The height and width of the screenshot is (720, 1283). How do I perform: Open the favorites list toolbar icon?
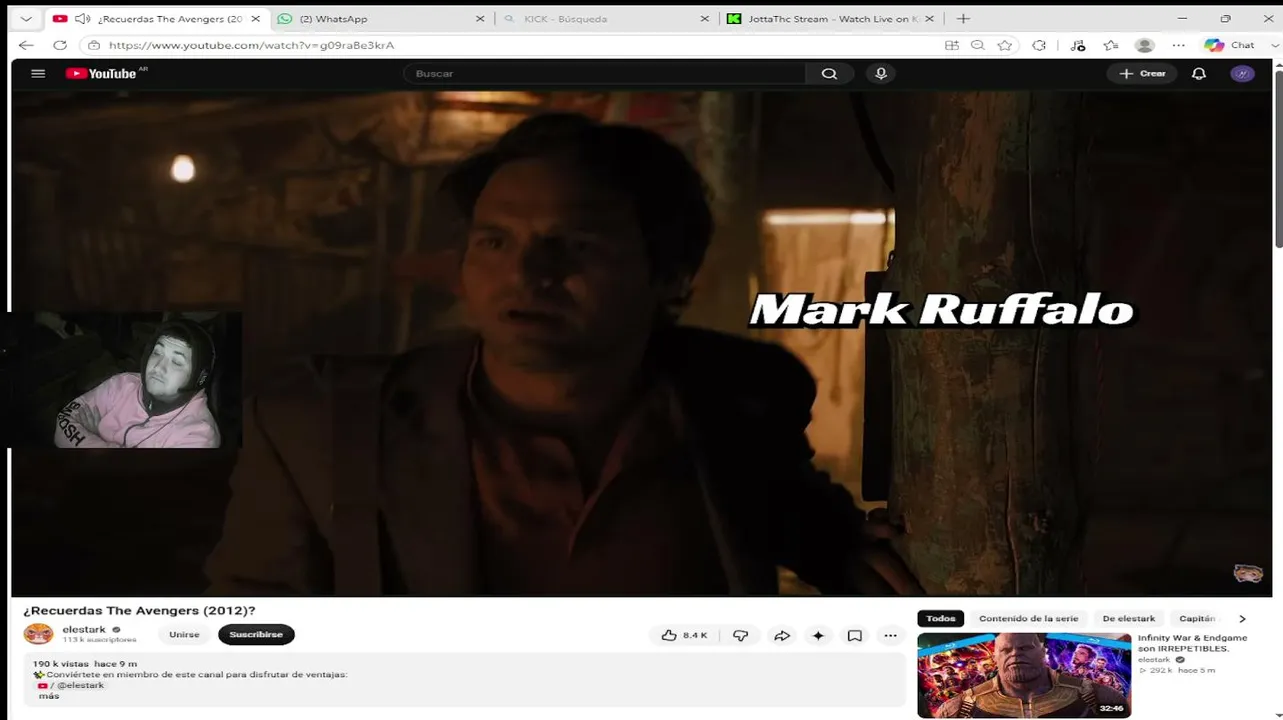(1111, 45)
